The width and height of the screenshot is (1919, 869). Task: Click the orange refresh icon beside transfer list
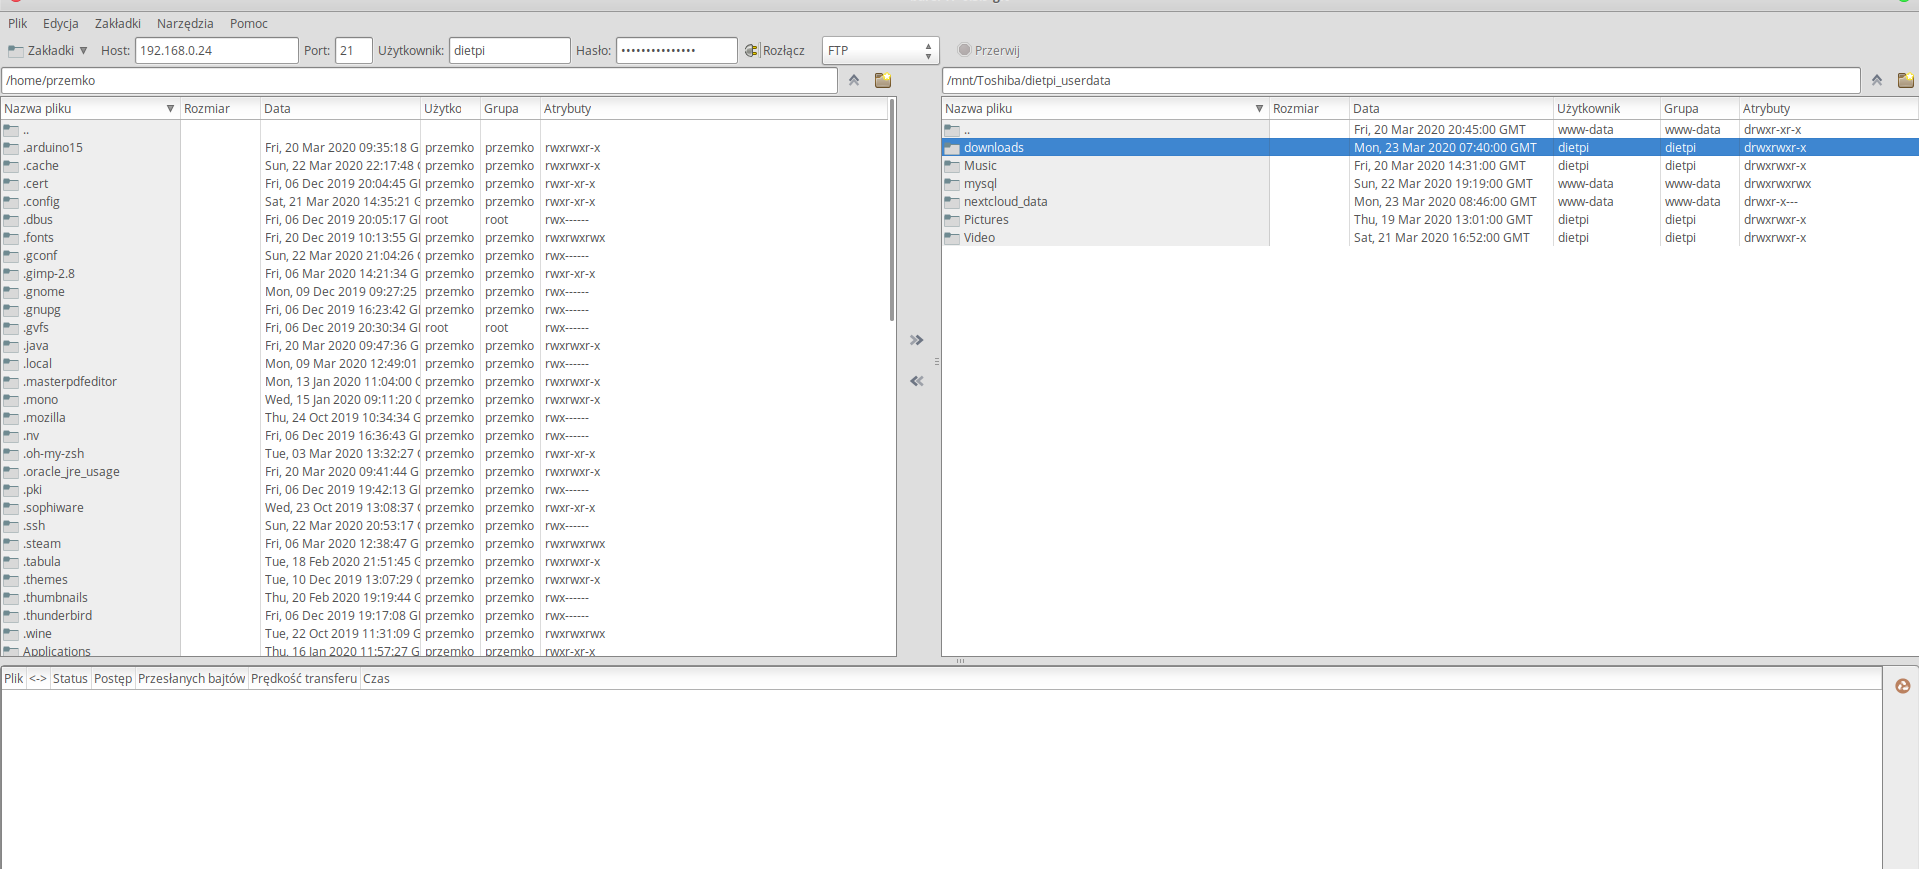[1902, 685]
